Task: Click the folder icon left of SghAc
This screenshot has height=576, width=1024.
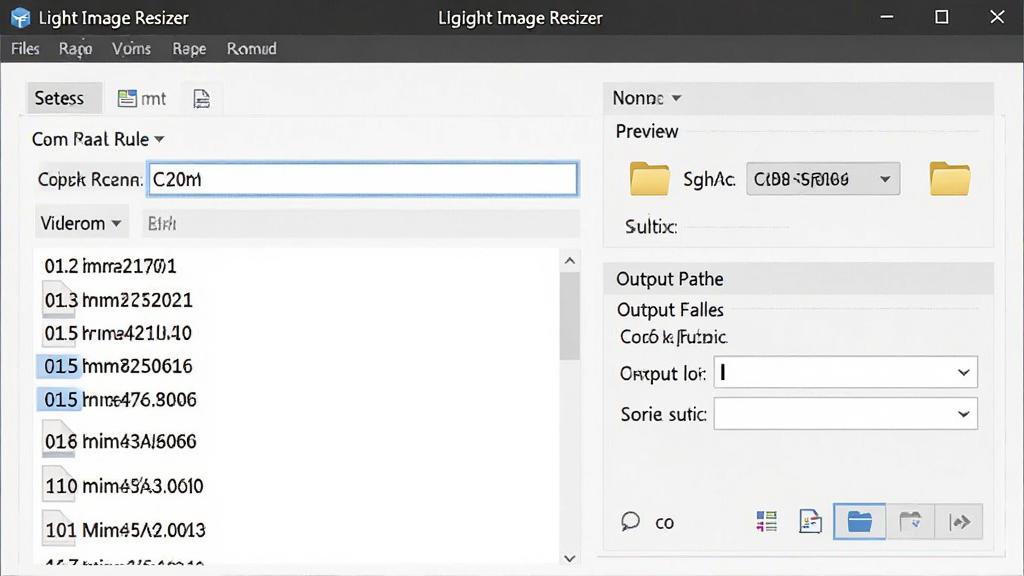Action: tap(649, 178)
